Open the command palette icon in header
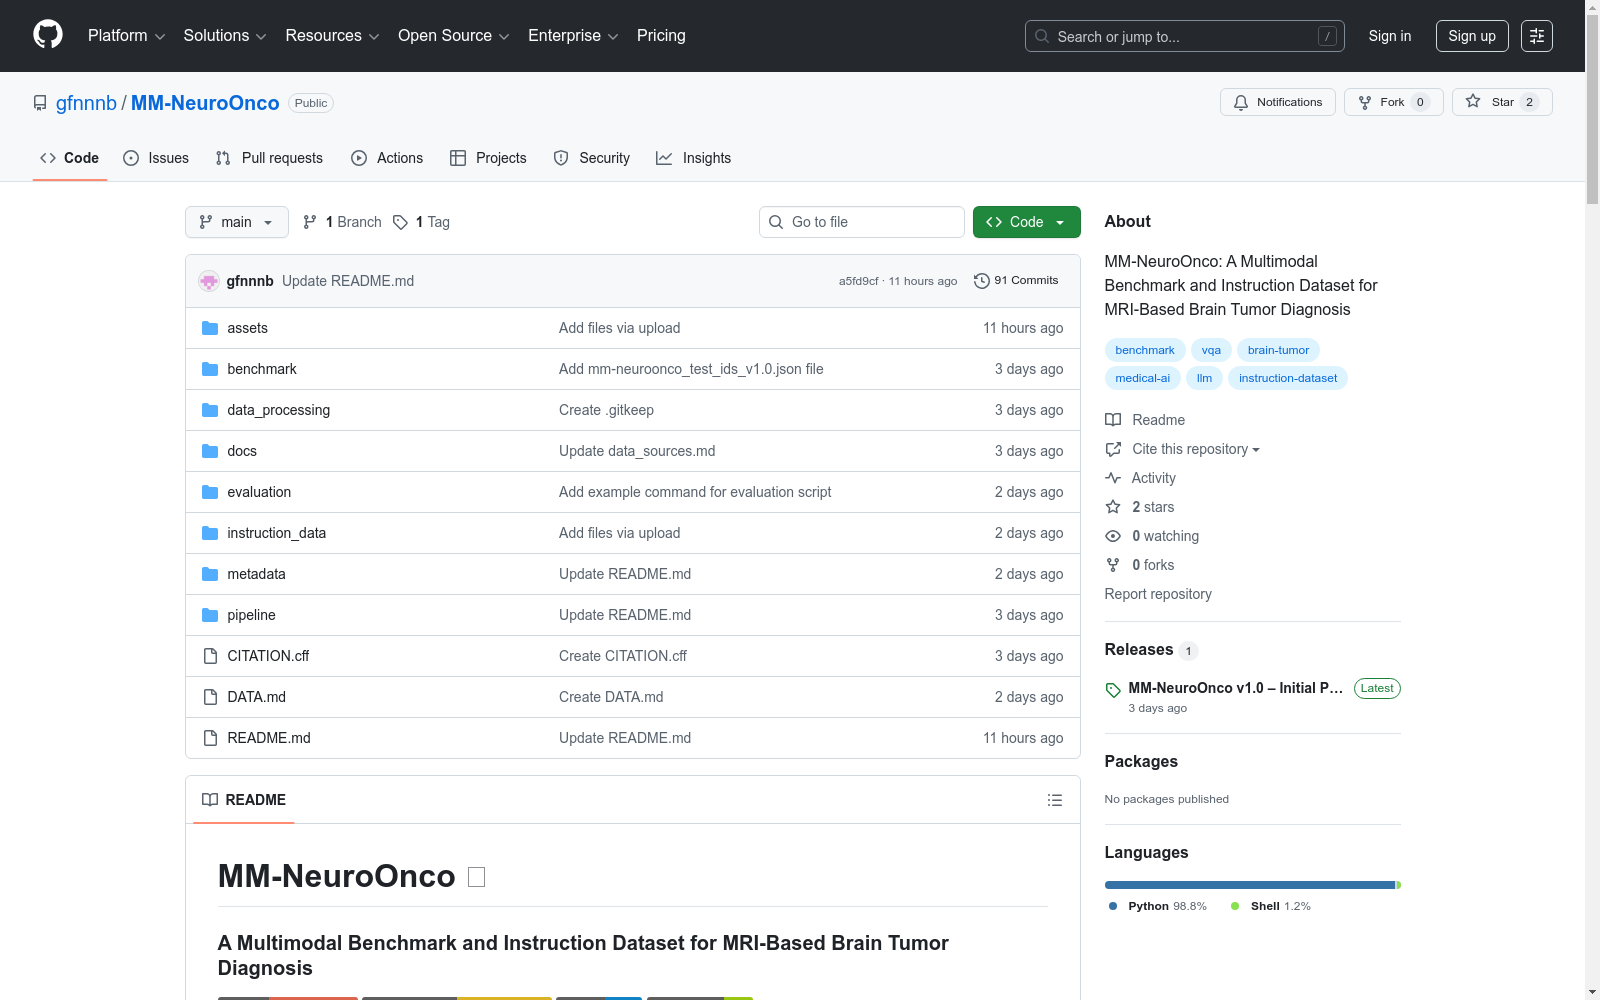The width and height of the screenshot is (1600, 1000). 1537,36
